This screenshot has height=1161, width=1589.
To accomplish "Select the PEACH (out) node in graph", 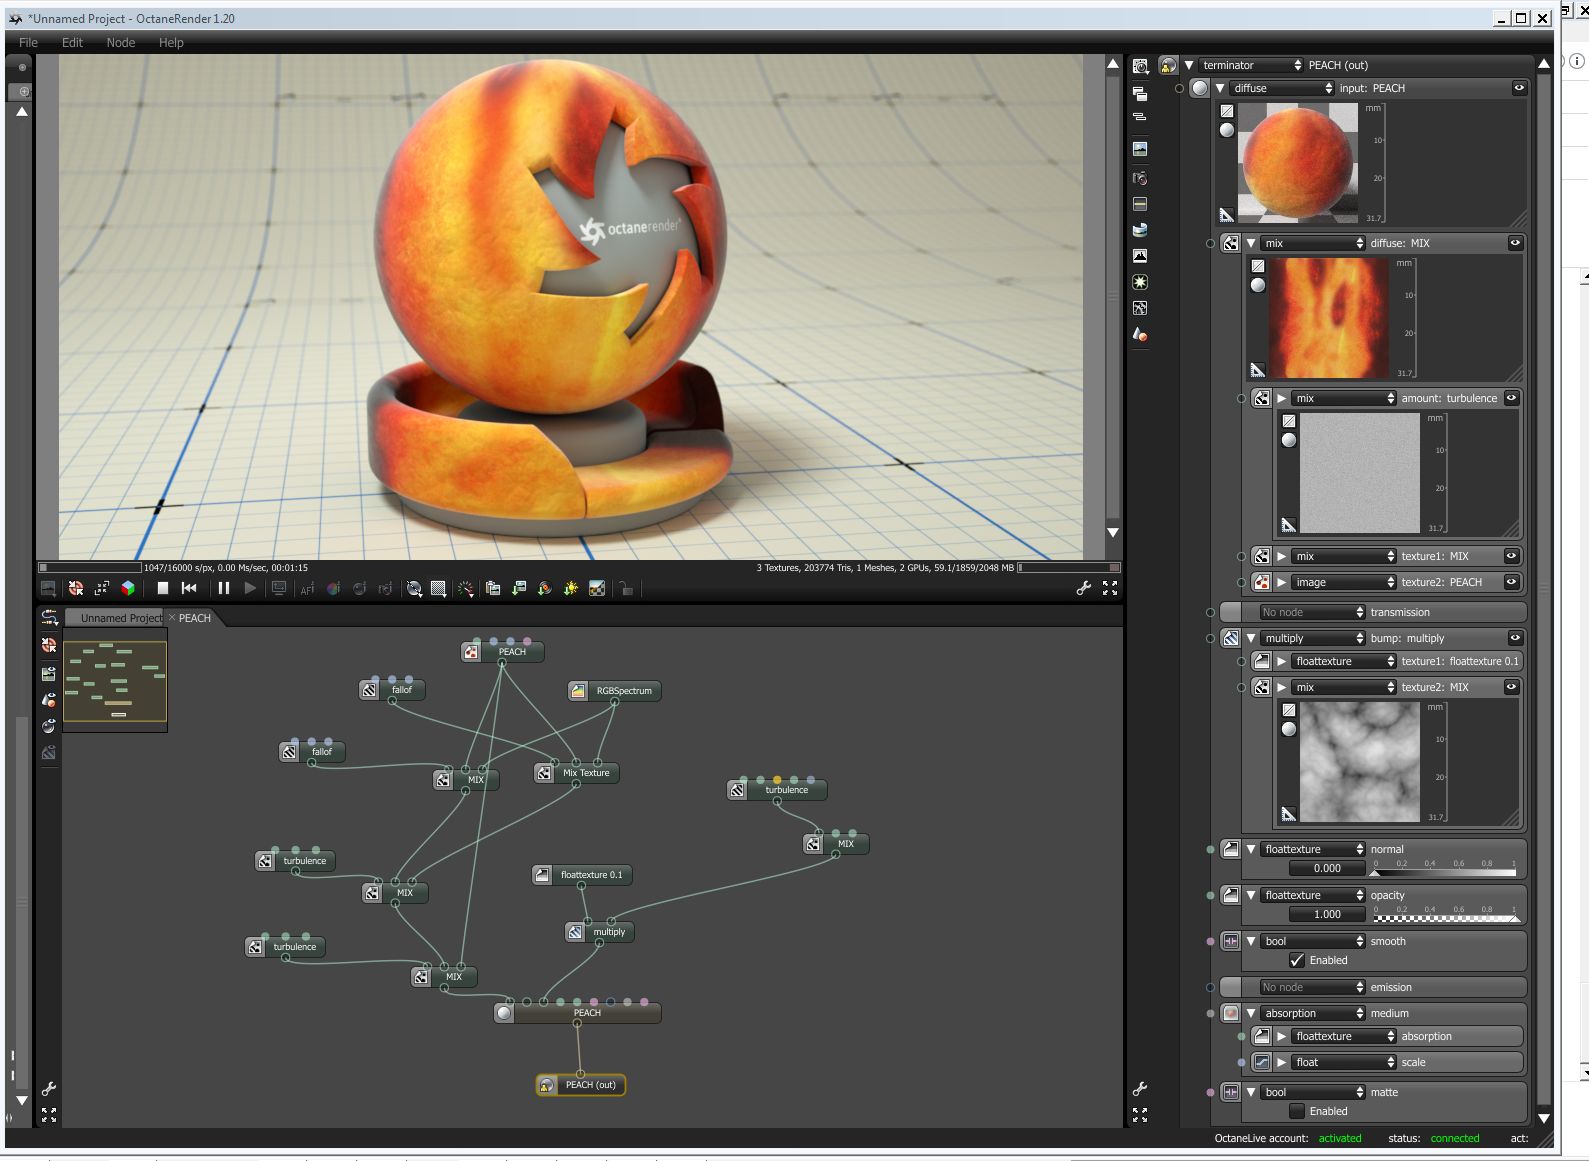I will 581,1085.
